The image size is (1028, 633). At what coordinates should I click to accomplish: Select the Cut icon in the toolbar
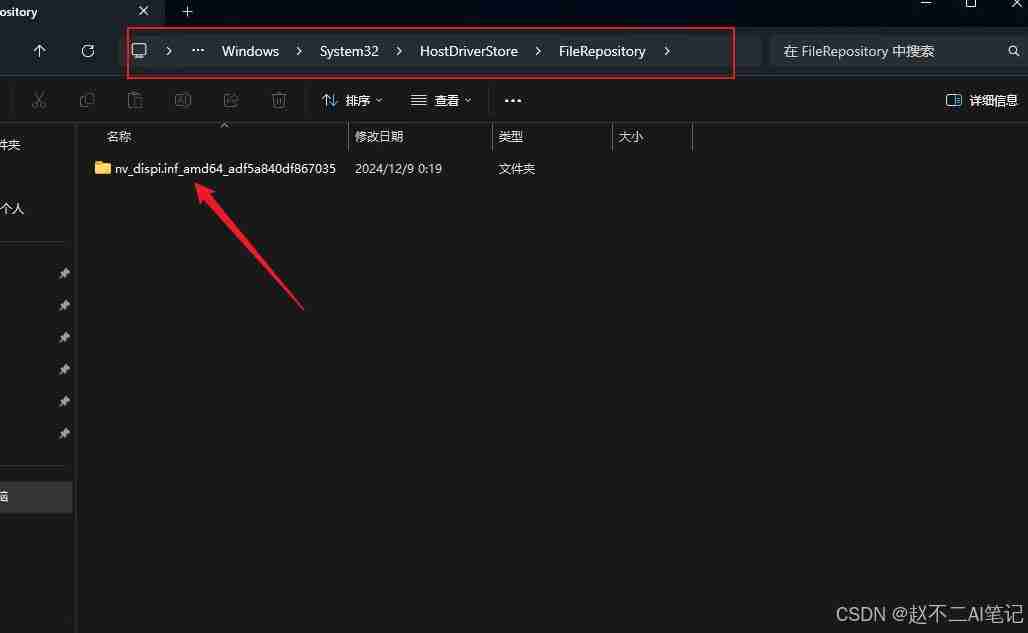pyautogui.click(x=39, y=100)
